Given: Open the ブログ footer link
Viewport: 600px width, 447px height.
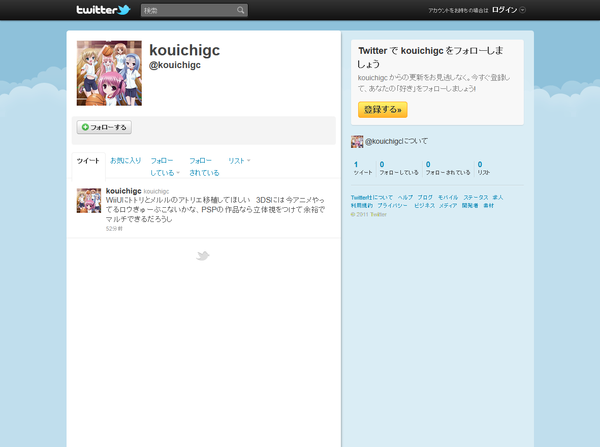Looking at the screenshot, I should point(425,197).
